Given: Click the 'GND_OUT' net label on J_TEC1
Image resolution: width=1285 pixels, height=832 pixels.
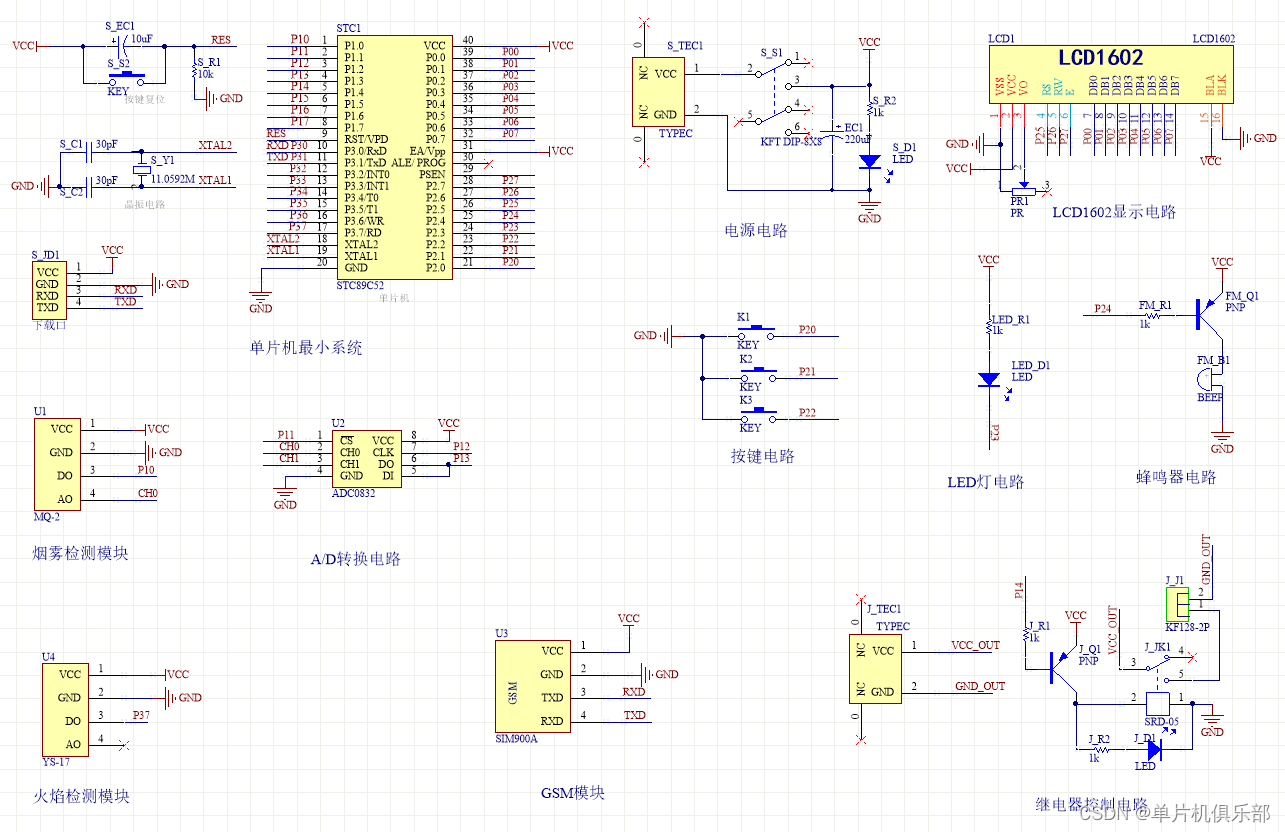Looking at the screenshot, I should [980, 687].
